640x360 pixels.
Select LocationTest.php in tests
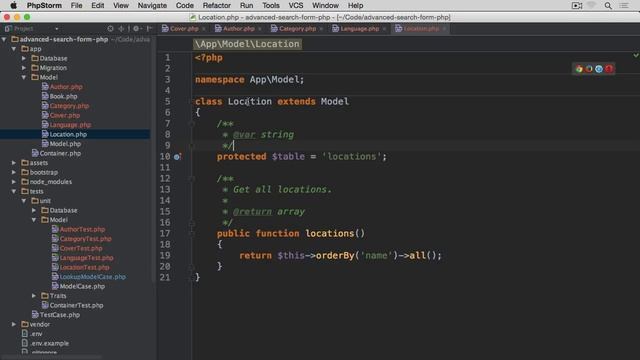[84, 267]
